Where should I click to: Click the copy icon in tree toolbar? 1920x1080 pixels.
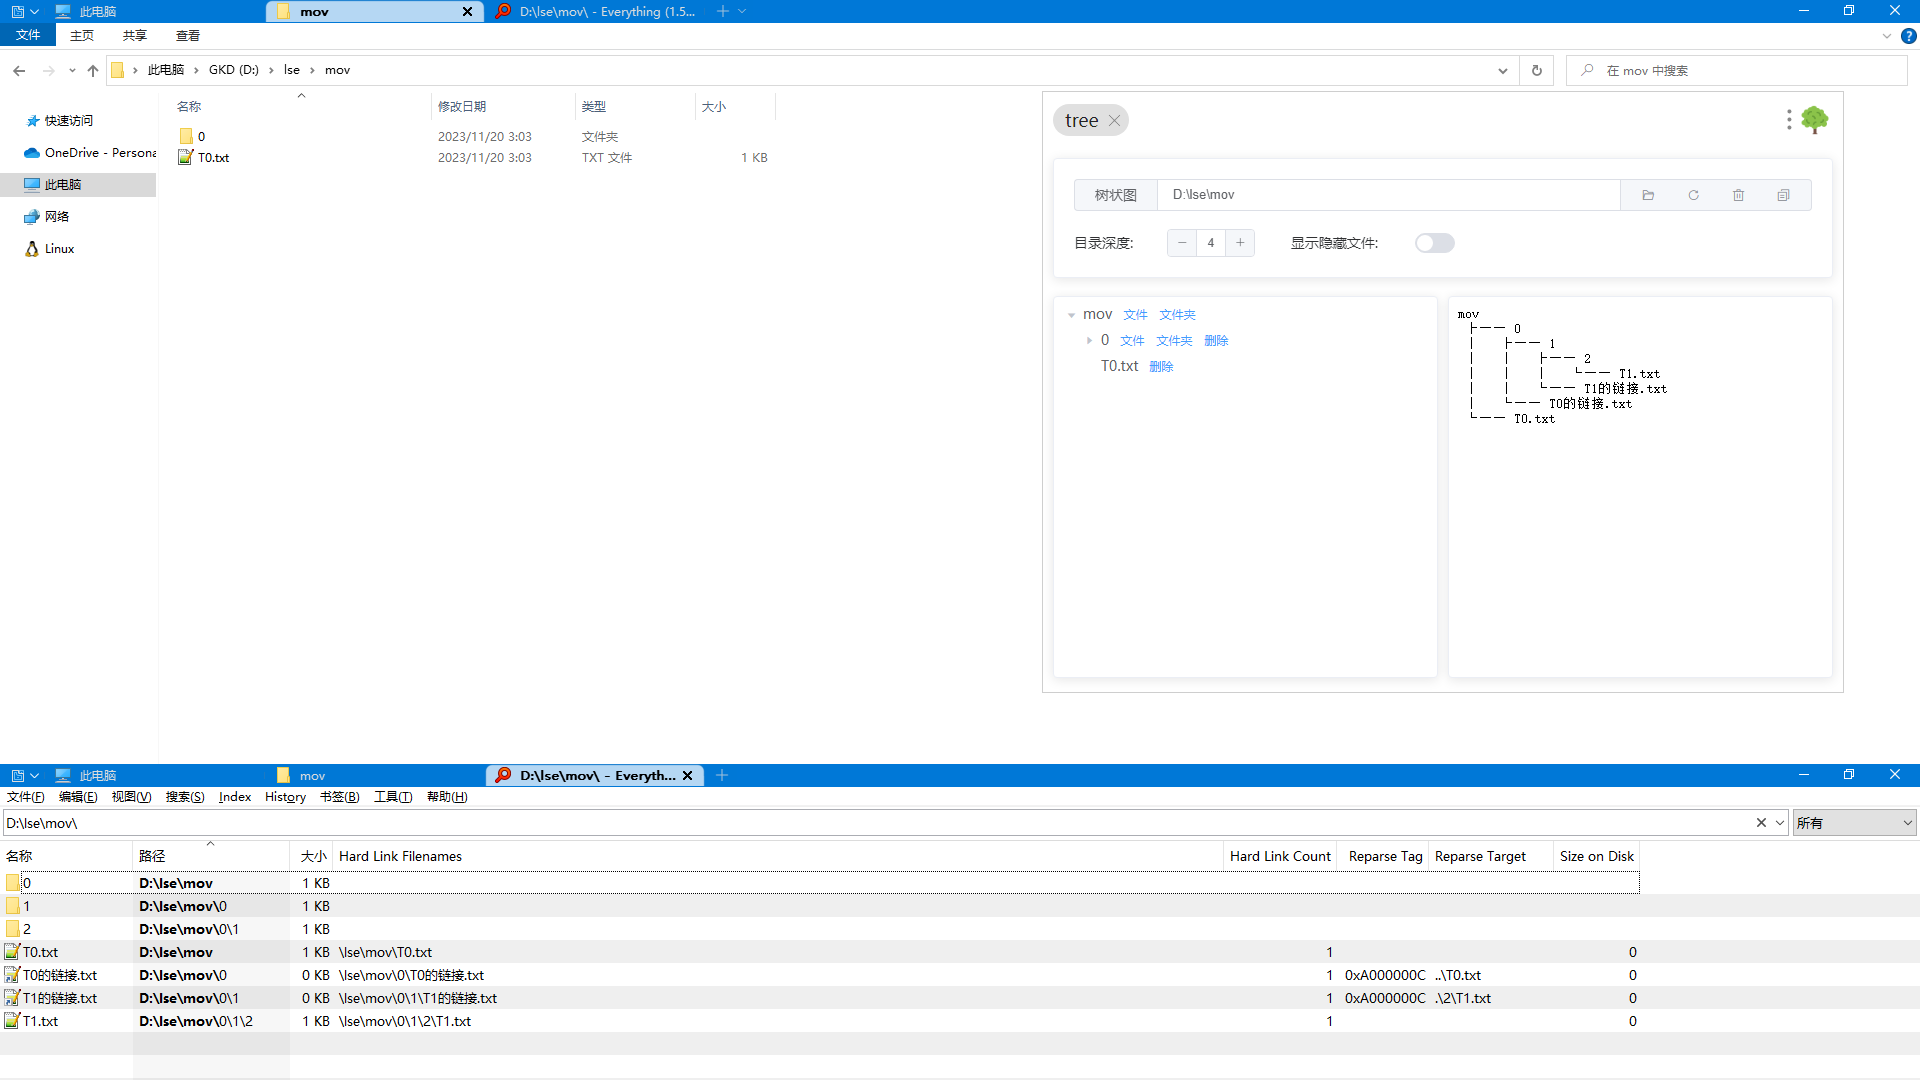tap(1783, 195)
